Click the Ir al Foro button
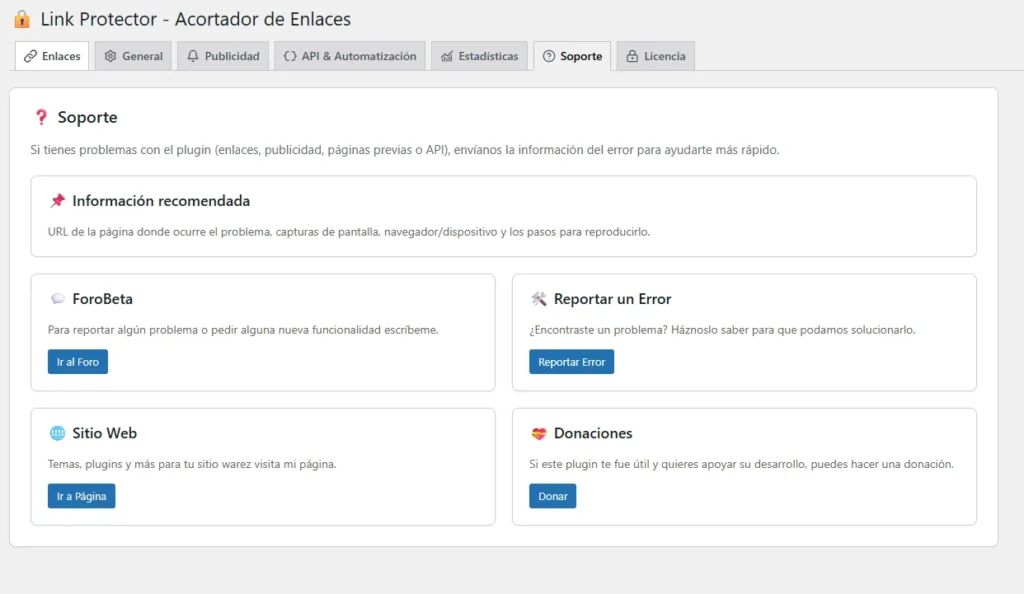The height and width of the screenshot is (594, 1024). coord(78,362)
